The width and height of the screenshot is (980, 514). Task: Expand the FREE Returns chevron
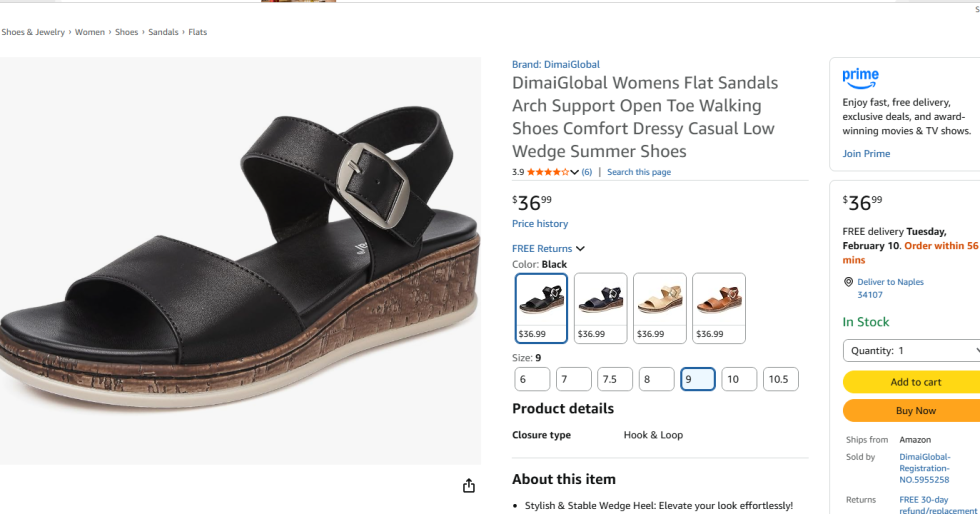click(x=580, y=249)
